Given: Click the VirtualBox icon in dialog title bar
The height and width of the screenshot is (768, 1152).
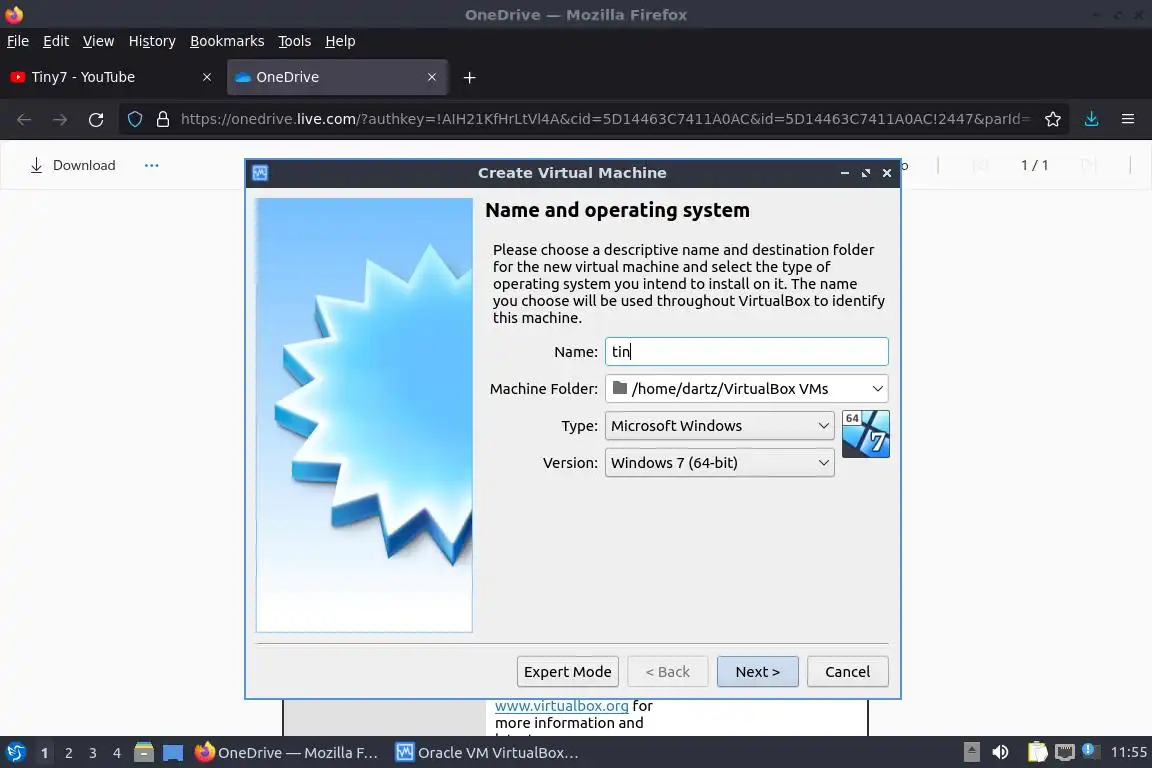Looking at the screenshot, I should click(260, 173).
